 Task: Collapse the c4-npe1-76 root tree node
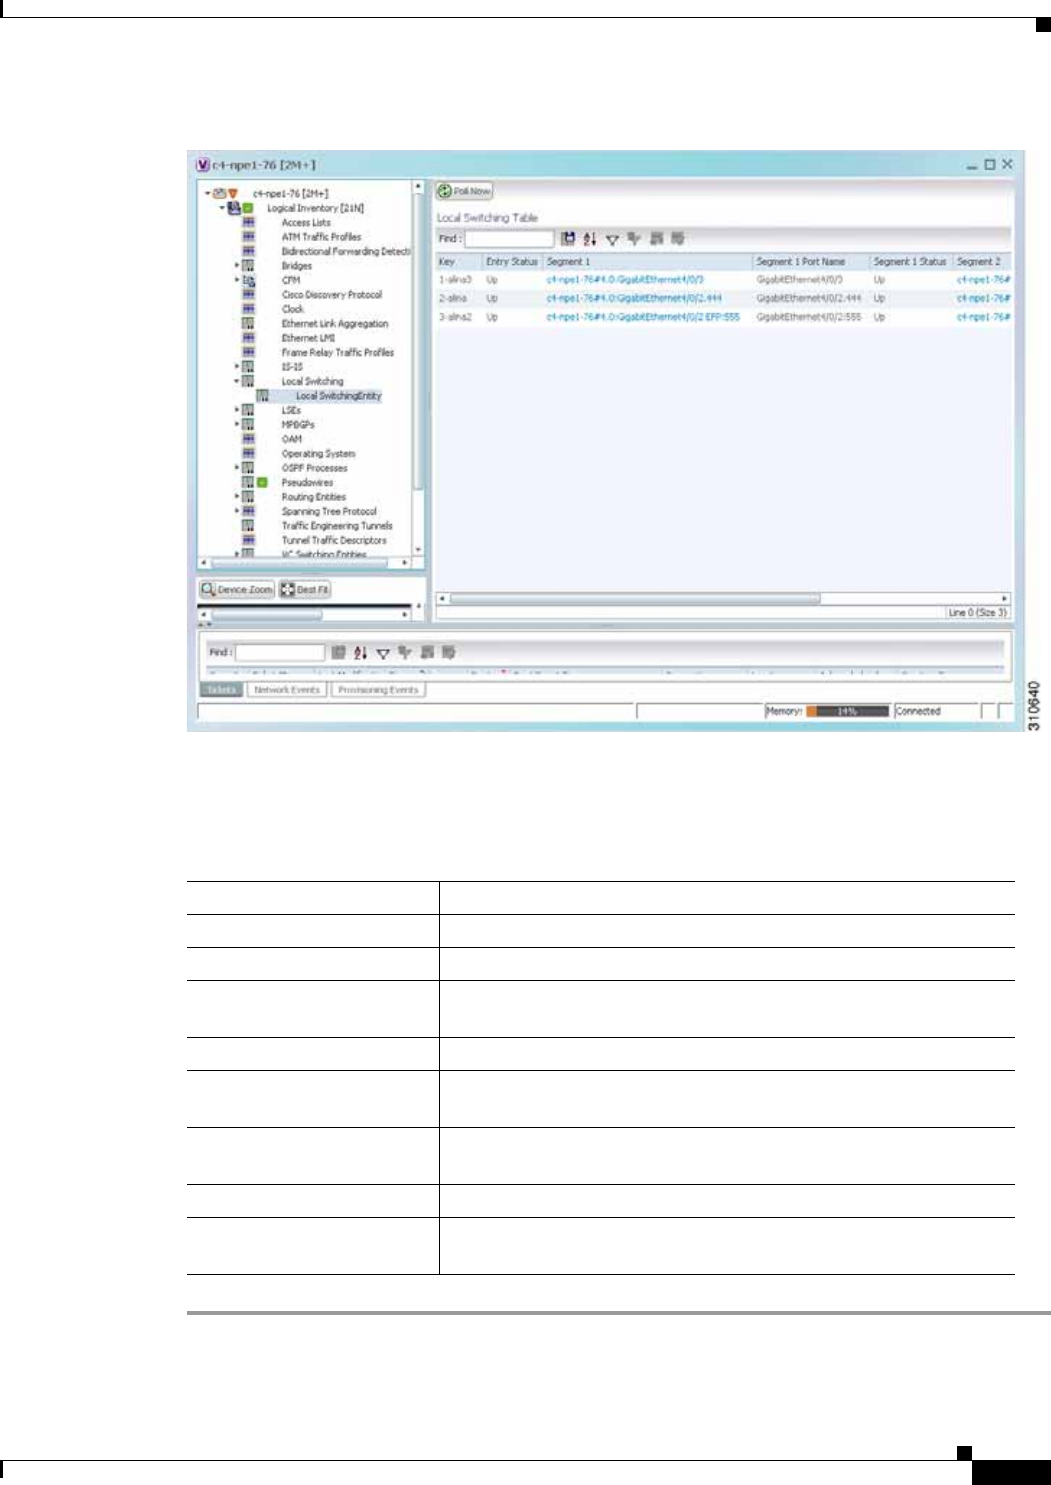[208, 193]
